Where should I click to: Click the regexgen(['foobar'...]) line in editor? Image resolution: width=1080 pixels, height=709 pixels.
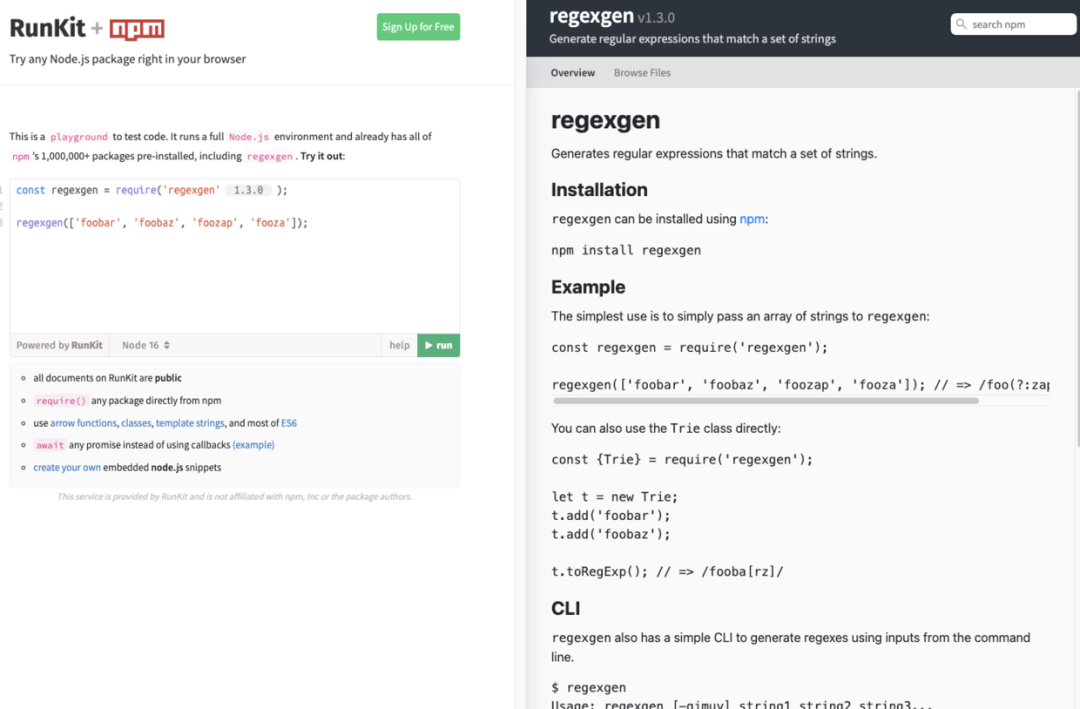click(162, 223)
